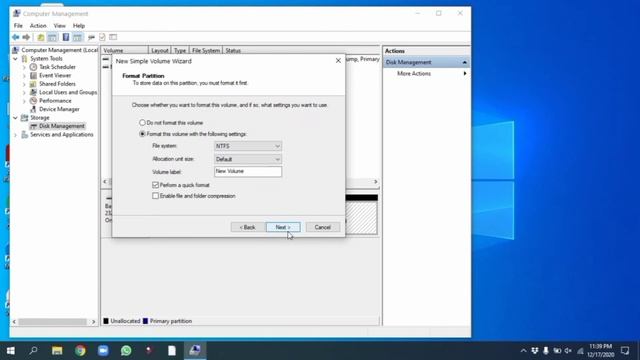Viewport: 640px width, 360px height.
Task: Collapse the Storage tree node
Action: coord(16,118)
